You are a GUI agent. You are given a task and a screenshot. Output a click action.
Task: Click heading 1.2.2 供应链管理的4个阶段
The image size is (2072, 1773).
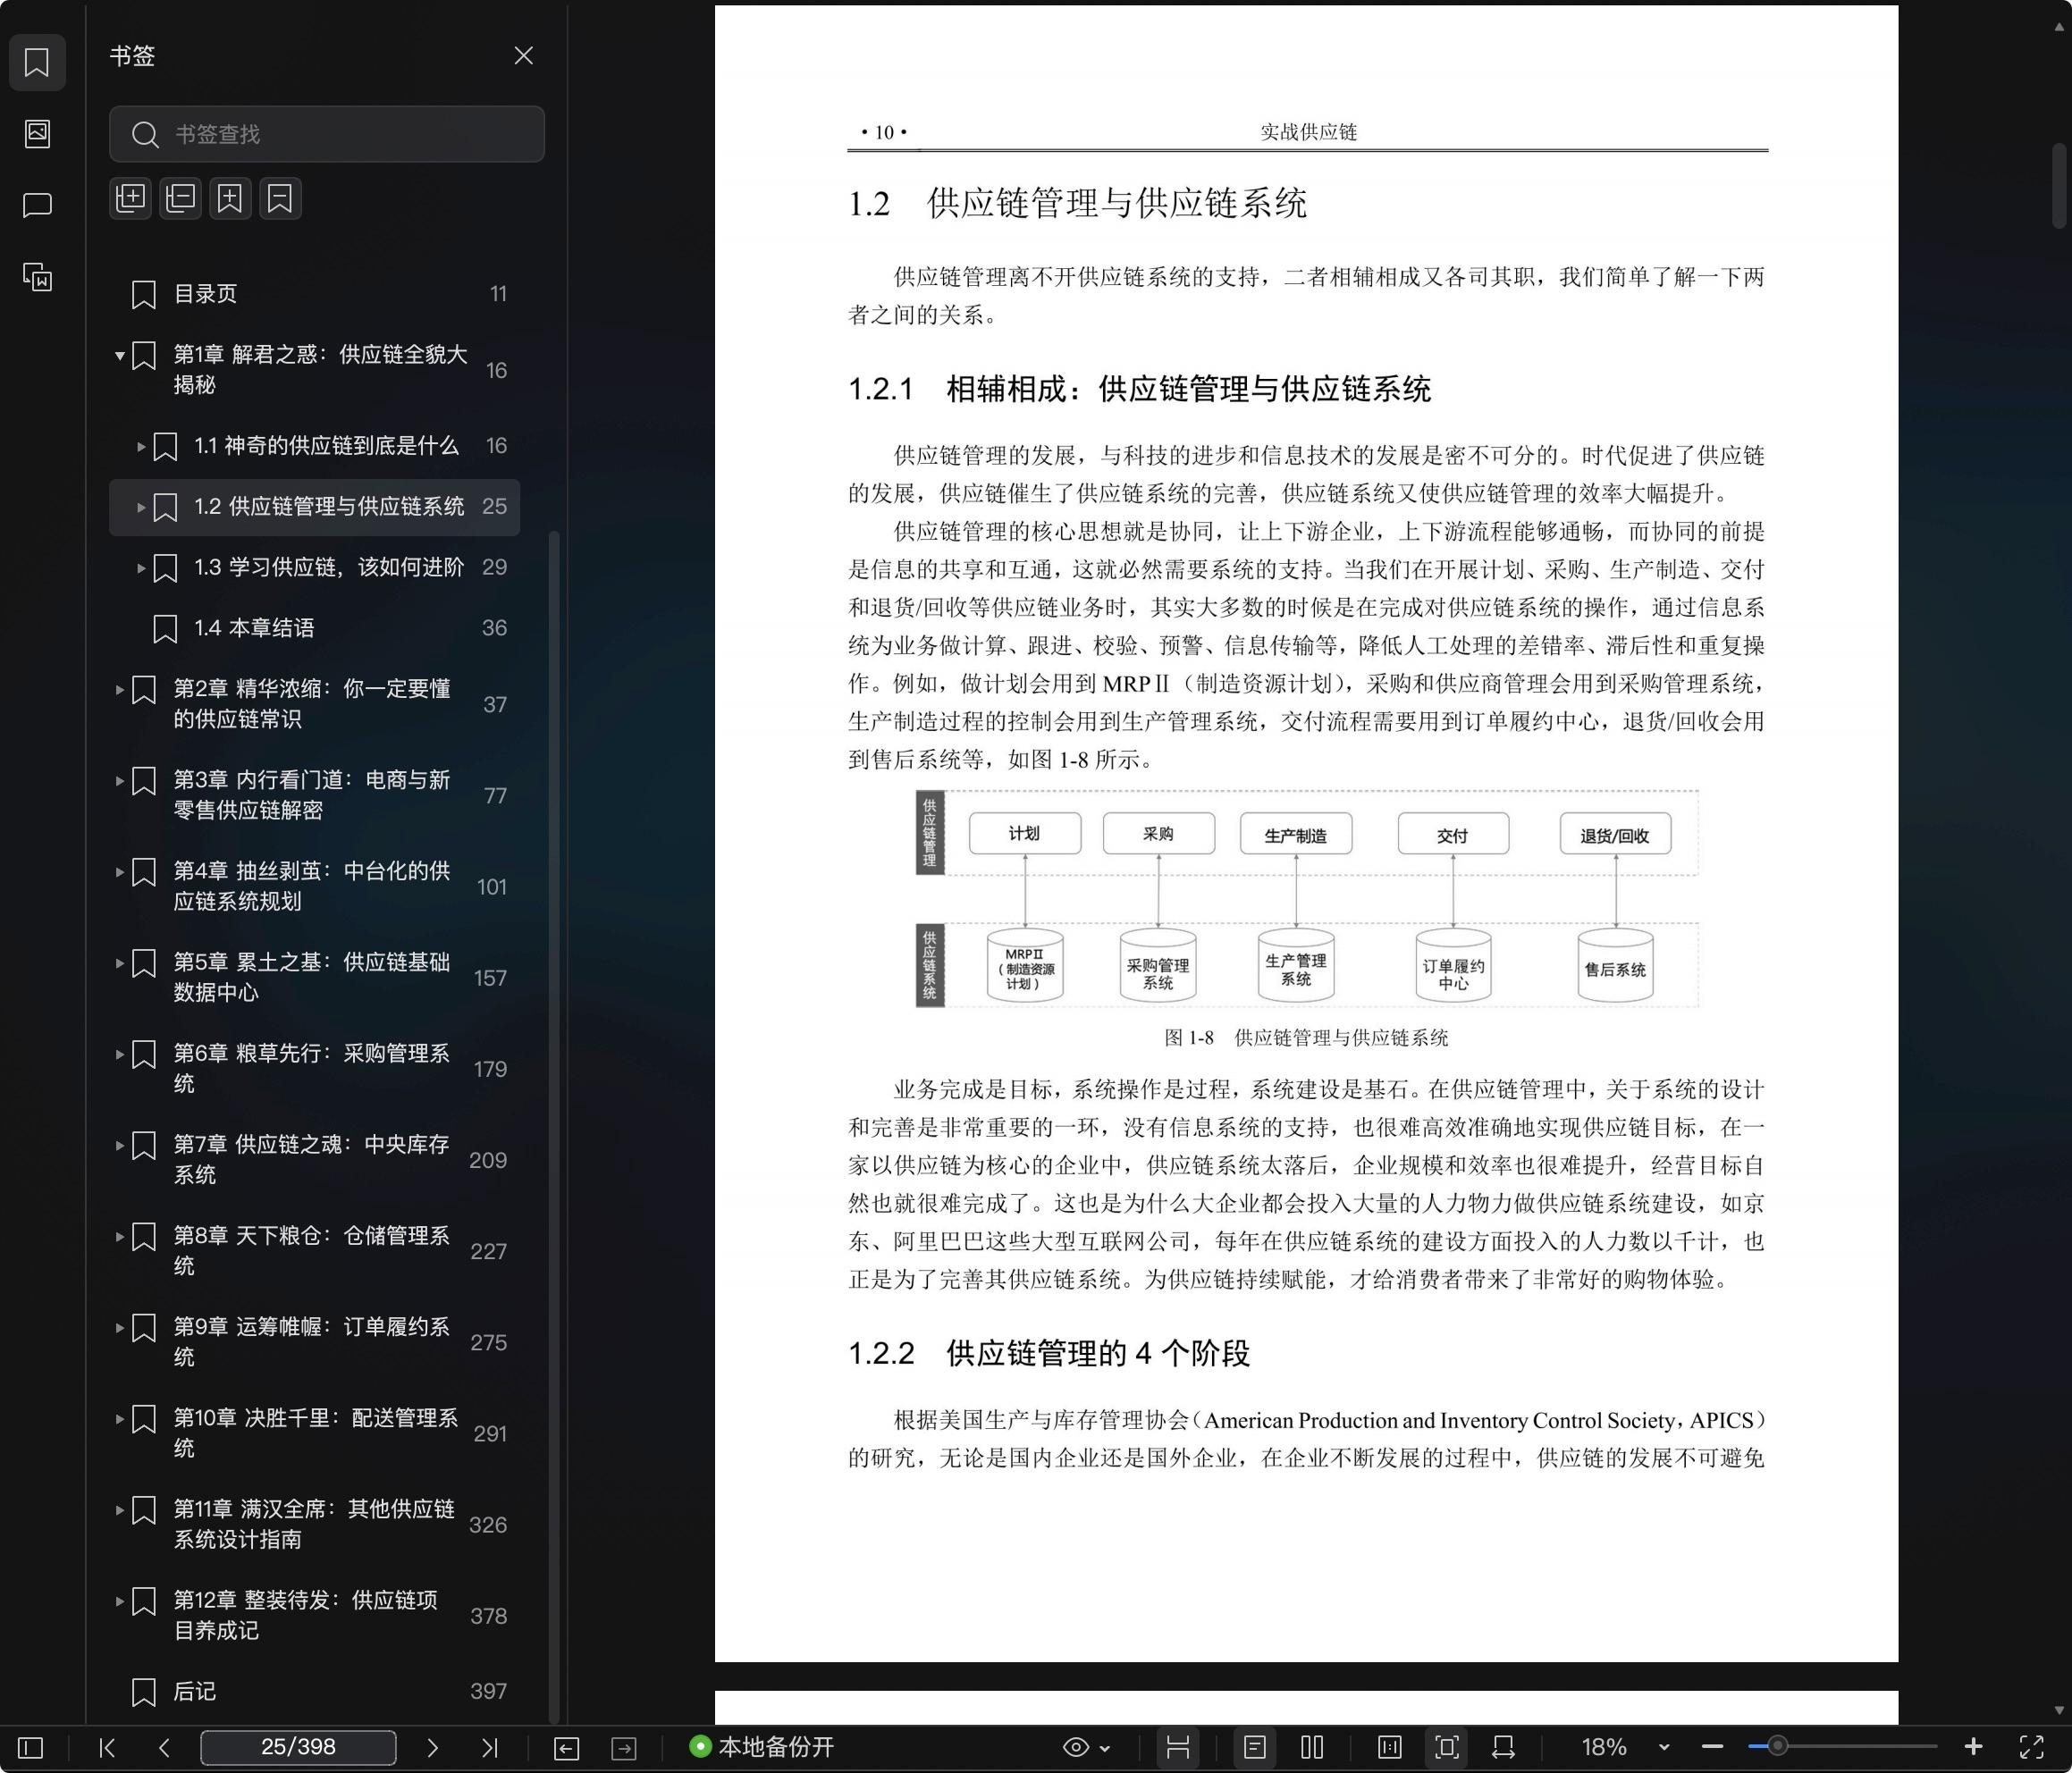point(1049,1353)
